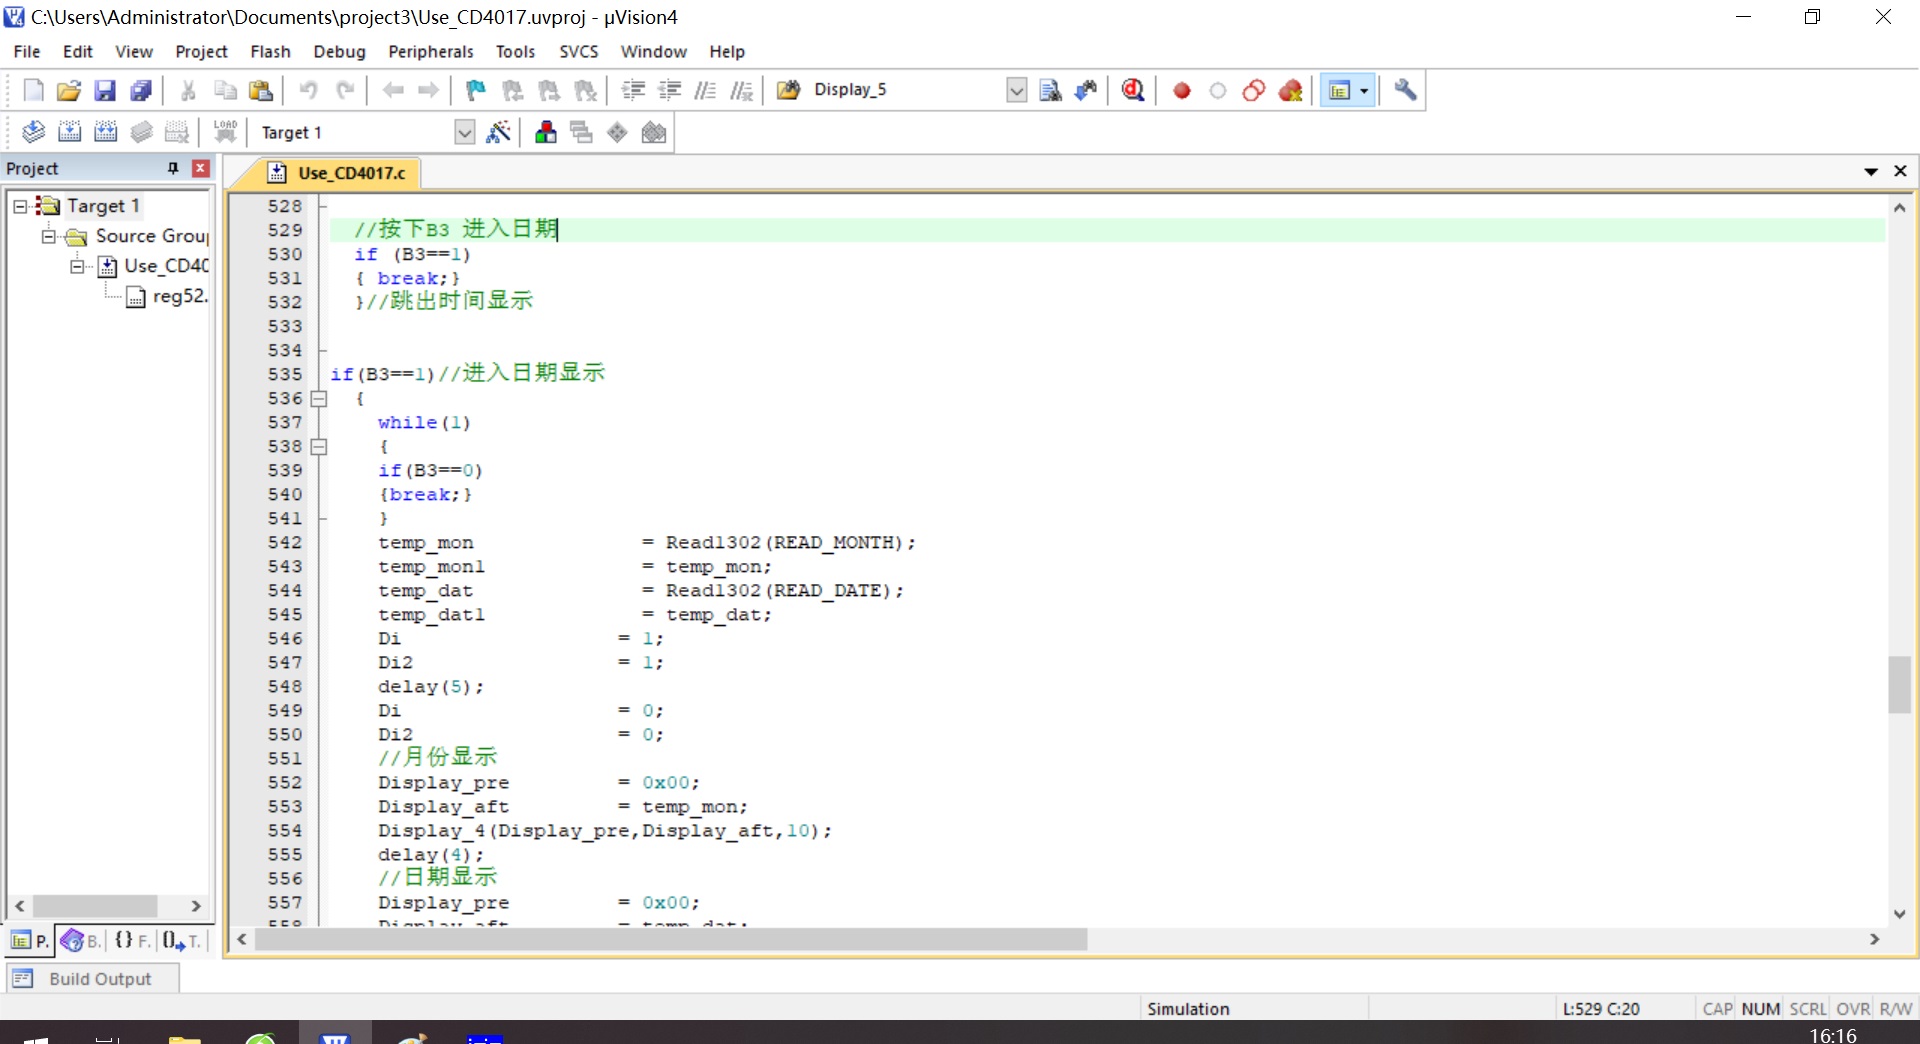The width and height of the screenshot is (1920, 1044).
Task: Save the current file
Action: (105, 90)
